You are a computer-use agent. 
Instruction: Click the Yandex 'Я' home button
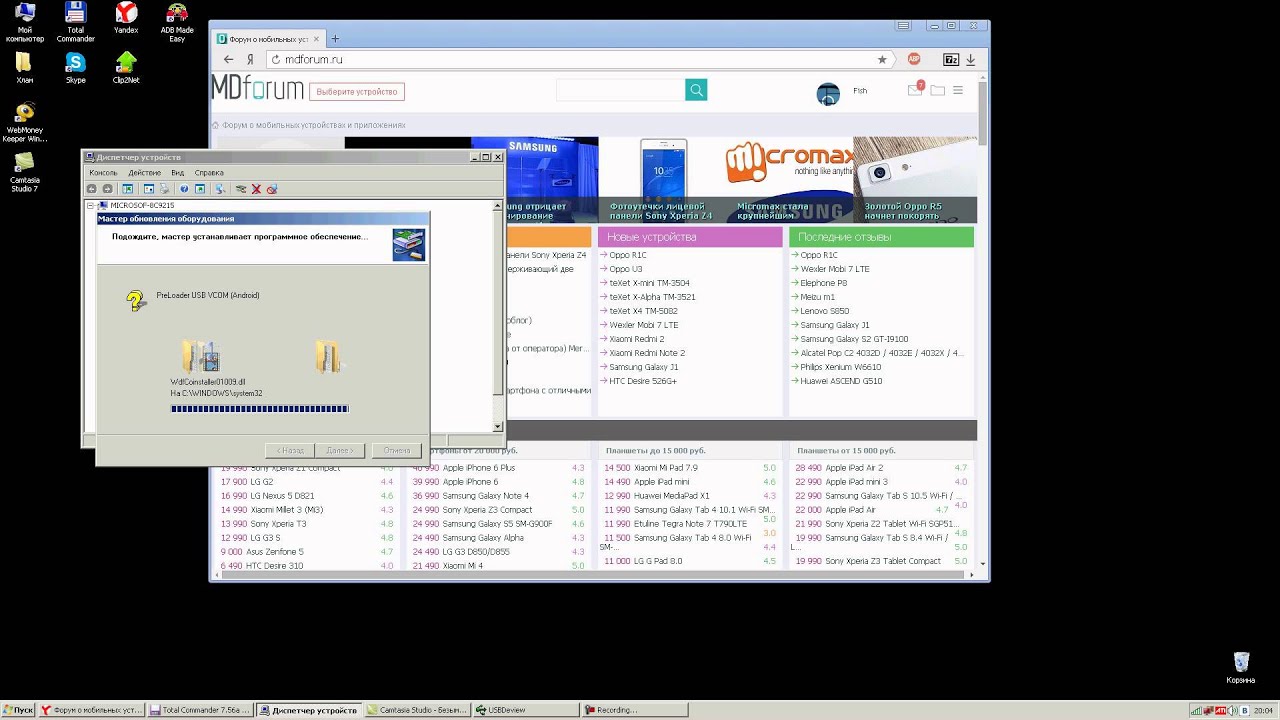[x=251, y=59]
